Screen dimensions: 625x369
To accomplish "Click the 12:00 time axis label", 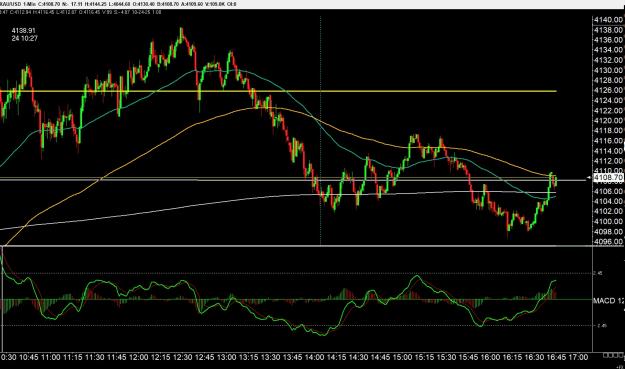I will [x=138, y=357].
